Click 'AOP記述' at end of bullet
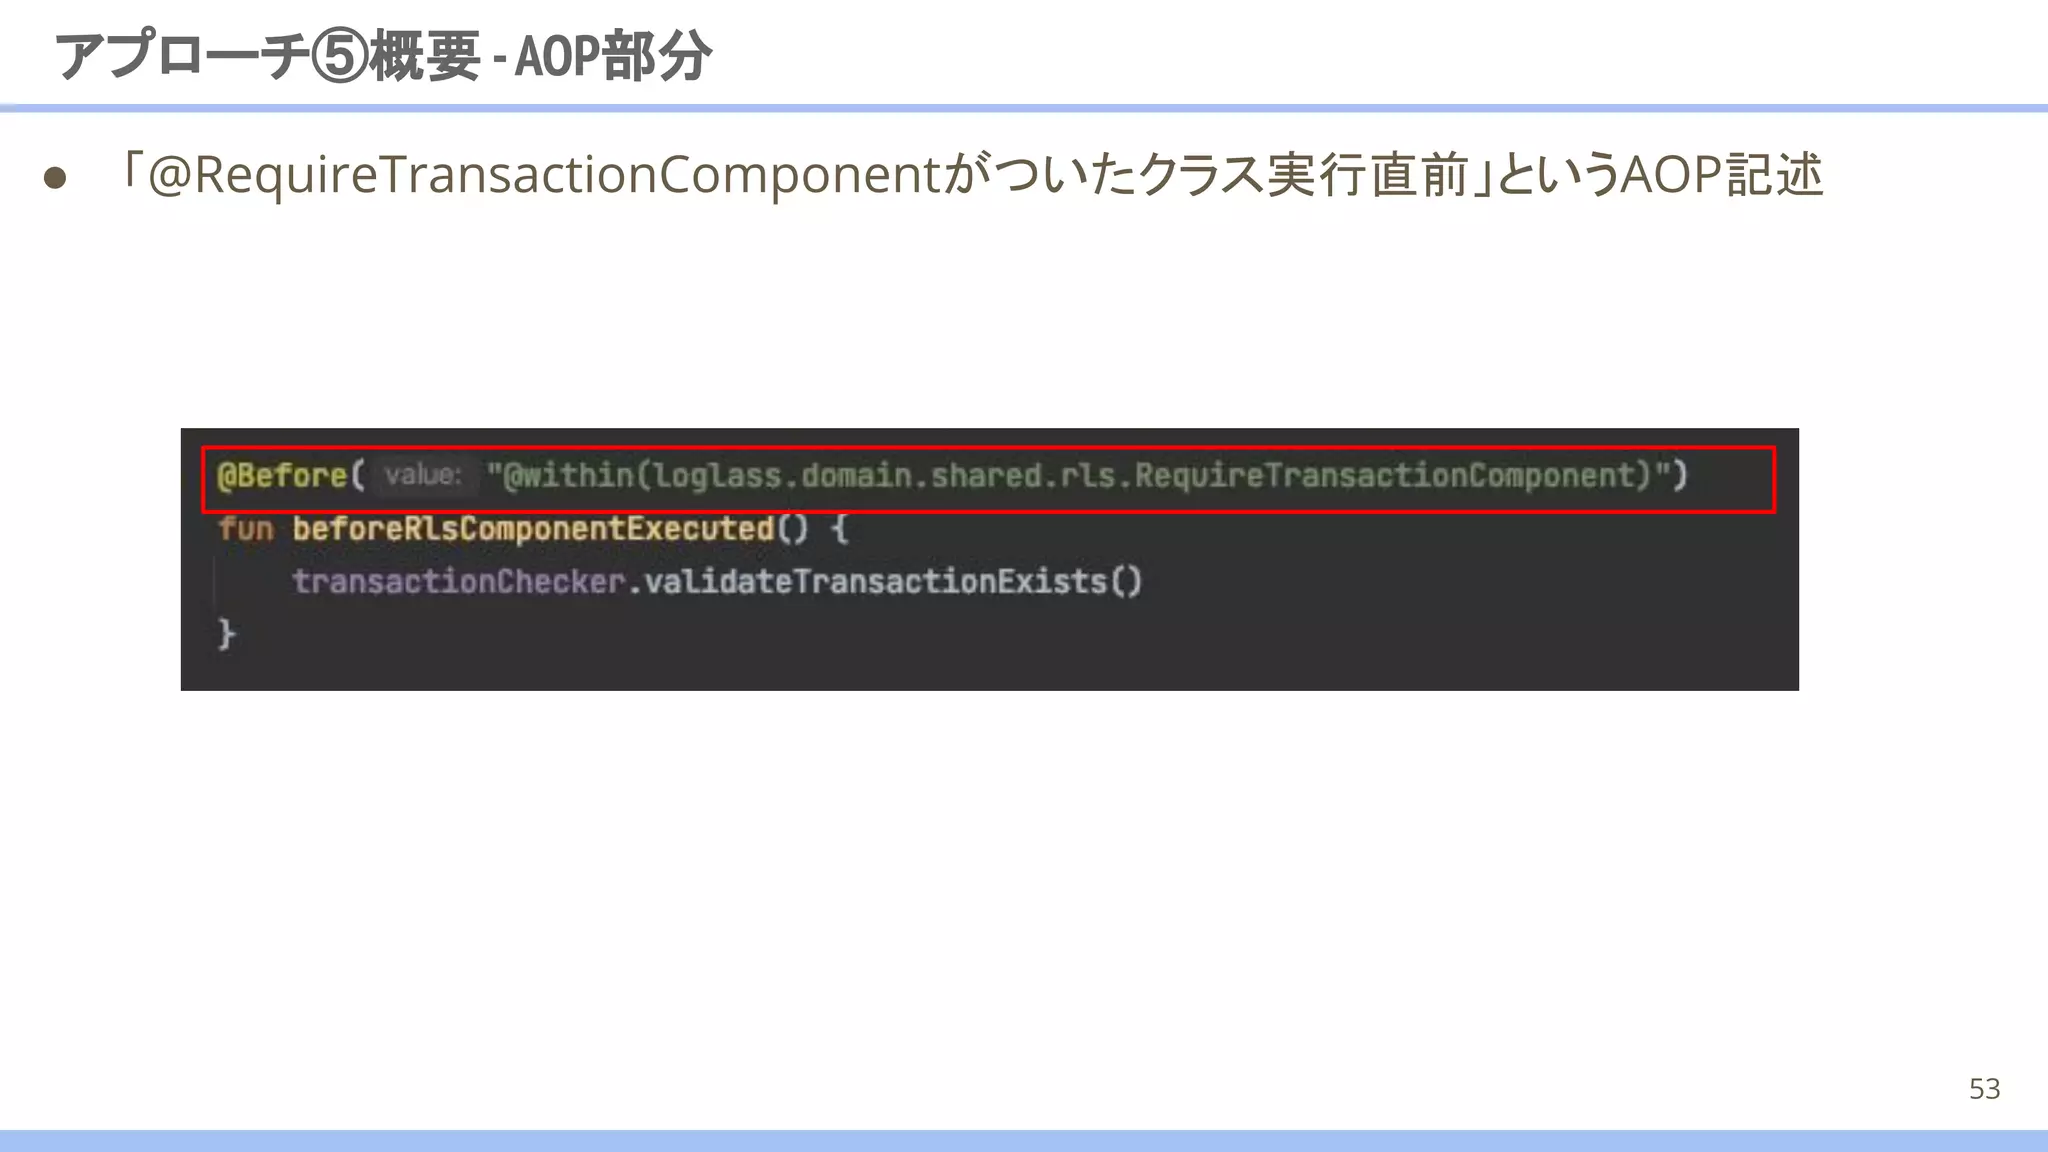 (x=1722, y=175)
